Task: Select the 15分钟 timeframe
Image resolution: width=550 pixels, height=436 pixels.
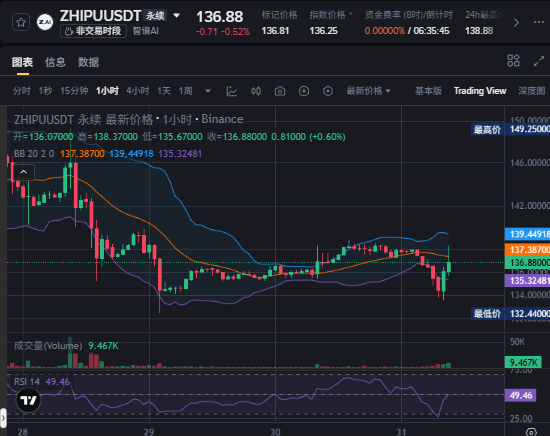Action: [x=74, y=91]
